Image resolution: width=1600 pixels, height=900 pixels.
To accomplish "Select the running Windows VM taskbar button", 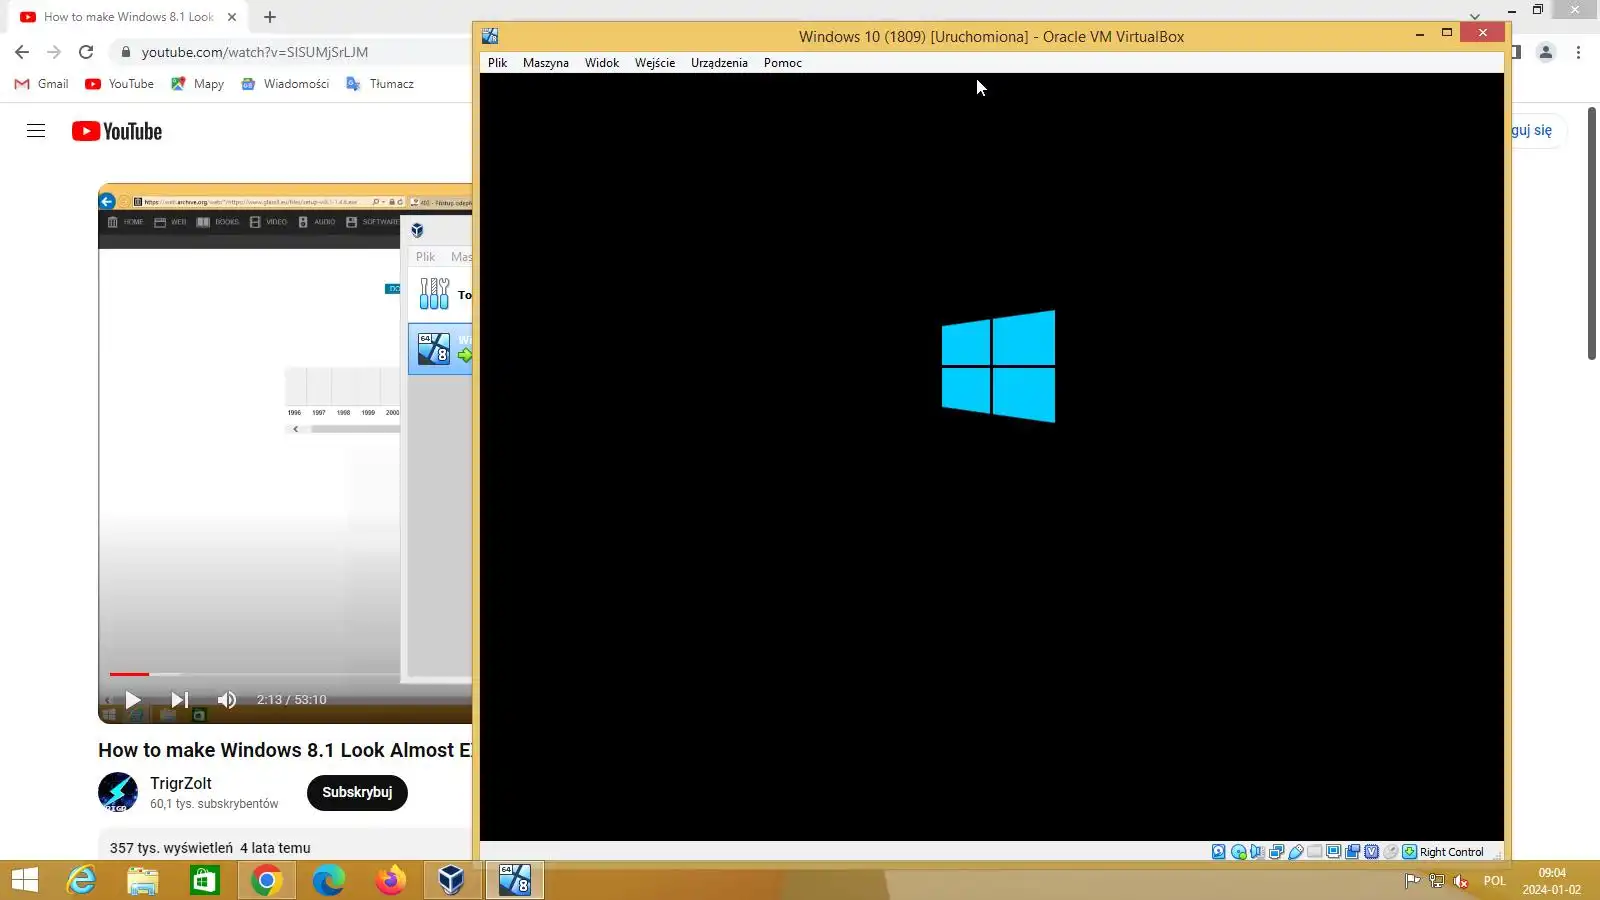I will (515, 880).
